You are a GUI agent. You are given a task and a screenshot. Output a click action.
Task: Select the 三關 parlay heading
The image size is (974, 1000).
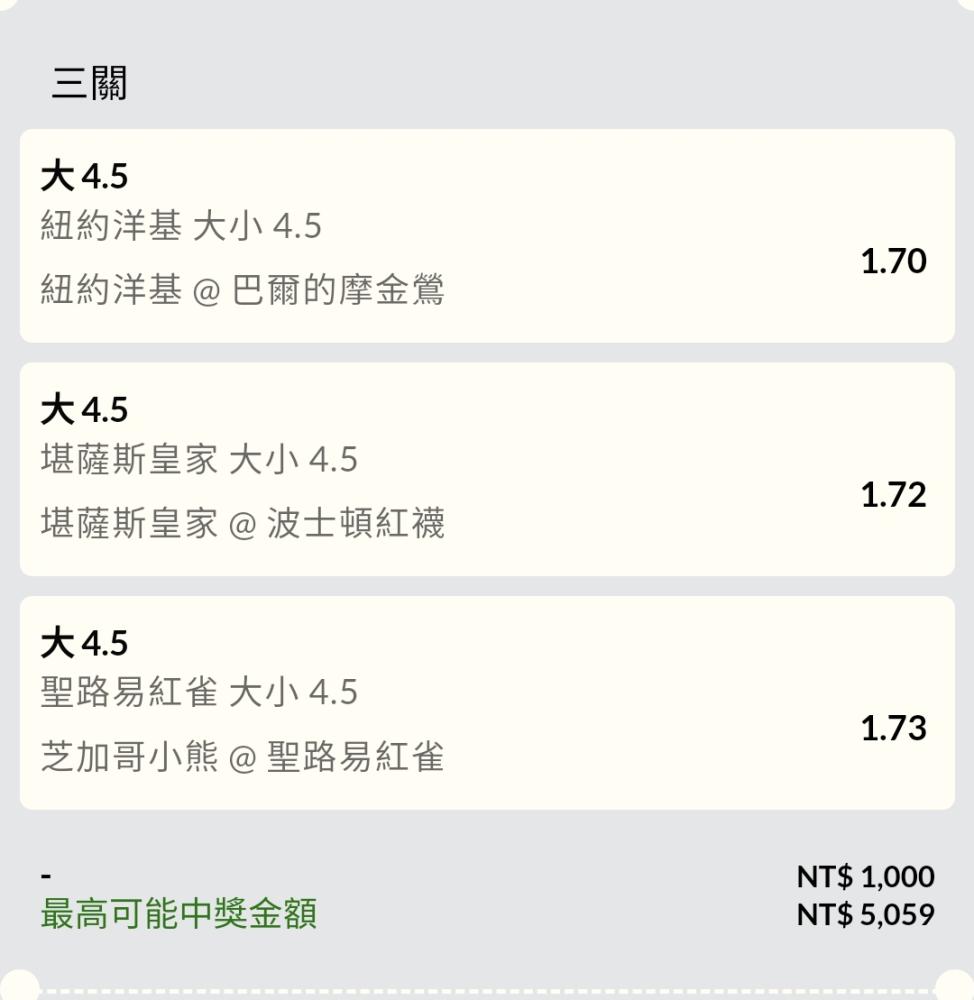point(89,83)
